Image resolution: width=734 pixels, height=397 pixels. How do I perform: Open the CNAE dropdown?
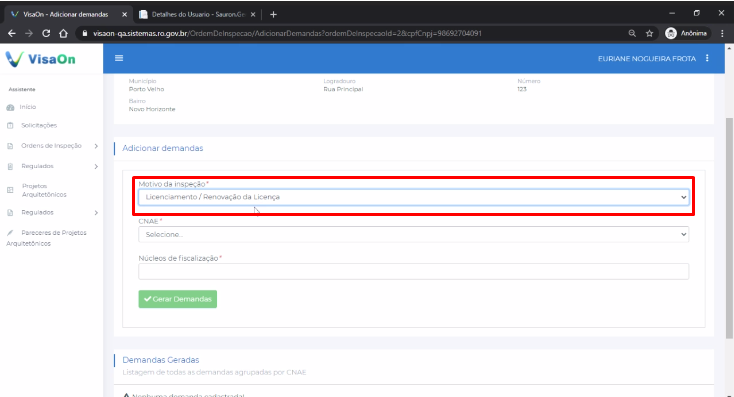click(x=413, y=234)
